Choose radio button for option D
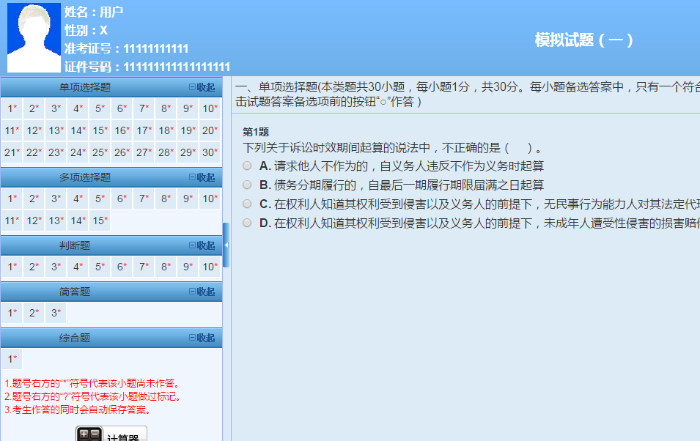Viewport: 700px width, 441px height. (x=247, y=223)
